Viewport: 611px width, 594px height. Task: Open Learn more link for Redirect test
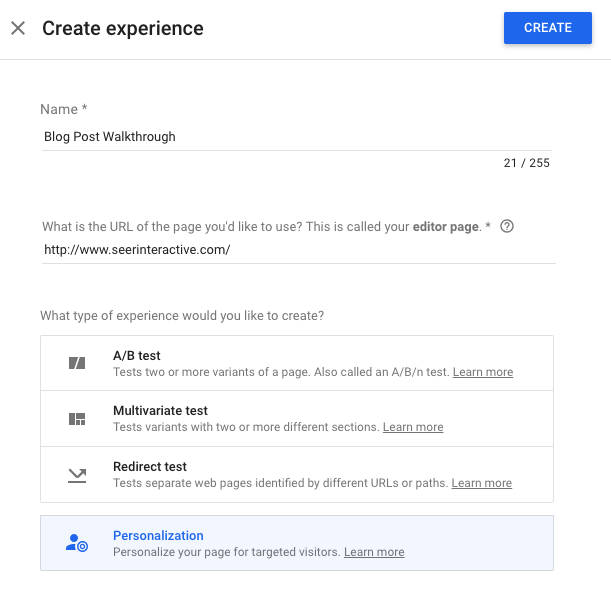click(x=481, y=483)
